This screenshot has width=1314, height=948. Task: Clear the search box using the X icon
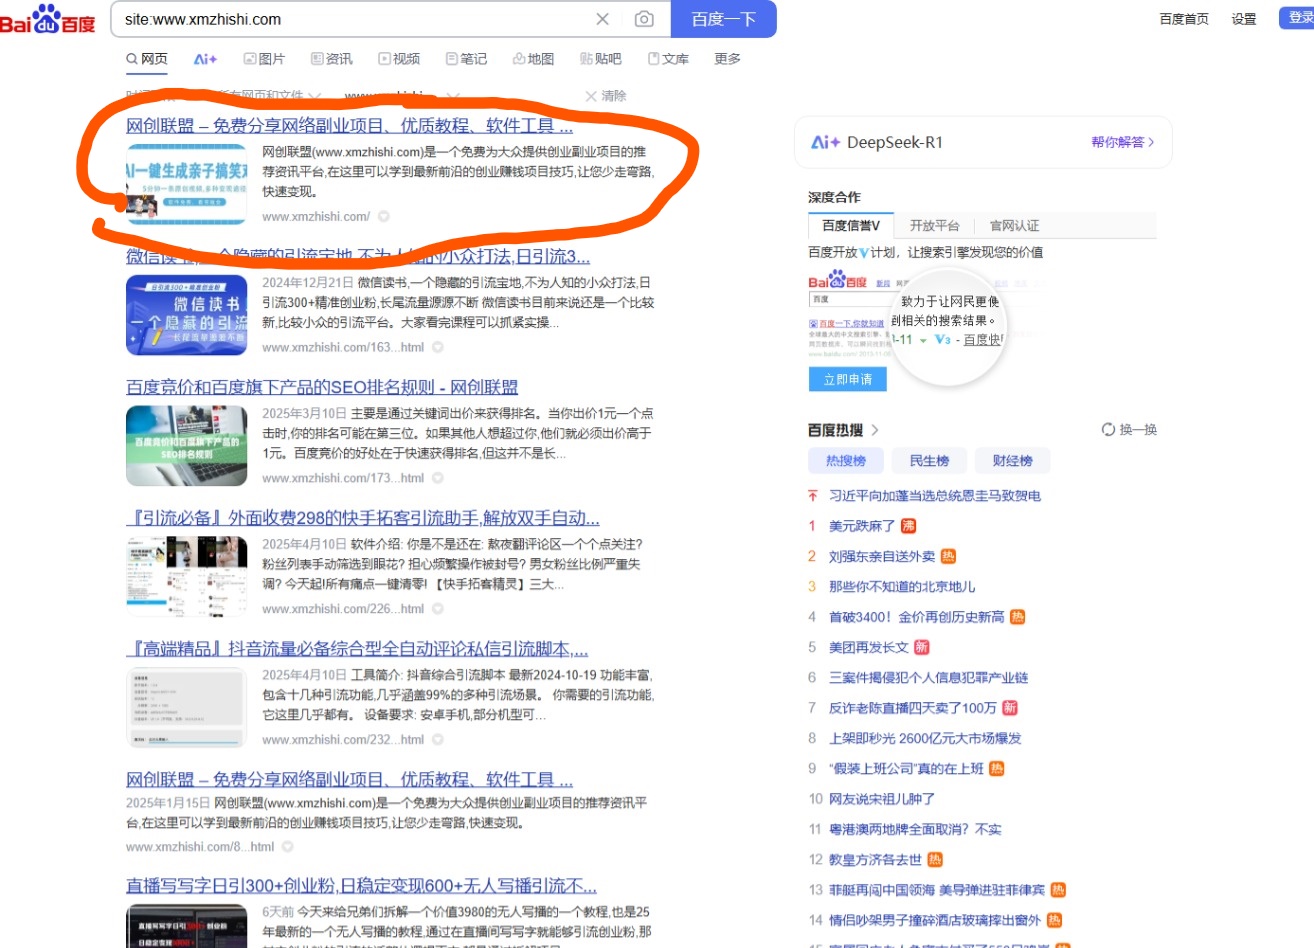[604, 19]
